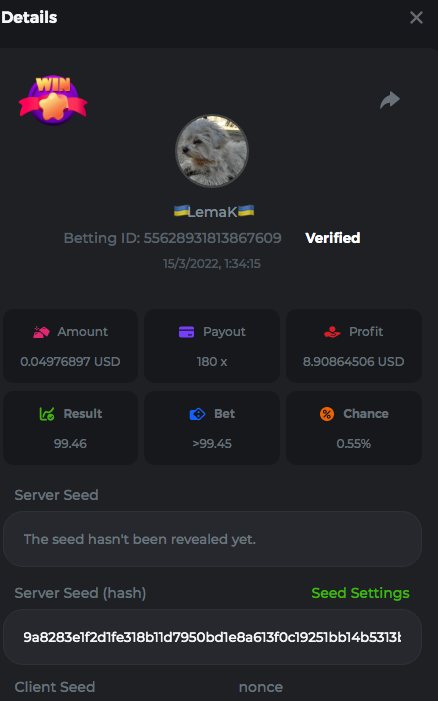Viewport: 438px width, 701px height.
Task: Open LemaK's dog avatar
Action: click(x=212, y=151)
